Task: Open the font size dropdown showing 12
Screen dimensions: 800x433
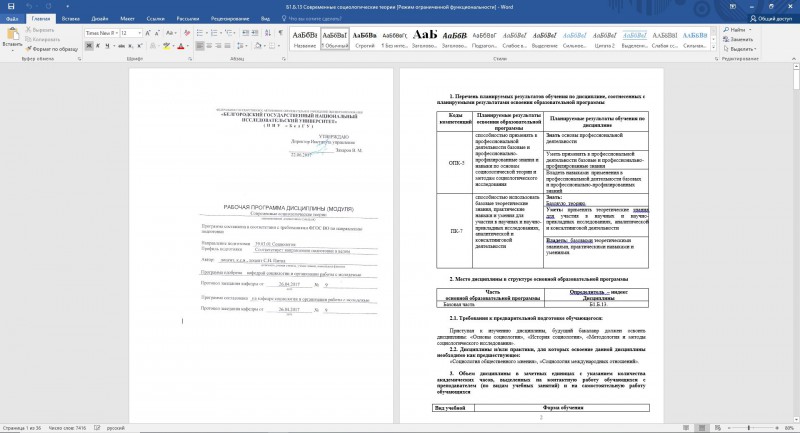Action: tap(139, 33)
